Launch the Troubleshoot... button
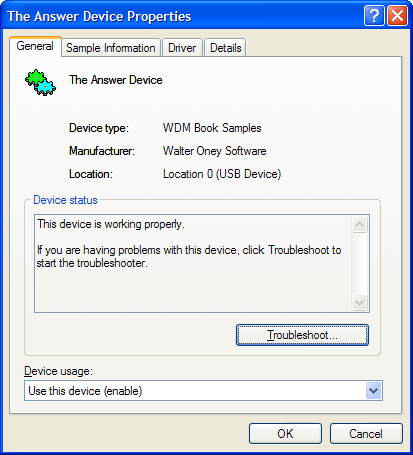This screenshot has height=455, width=413. click(302, 335)
